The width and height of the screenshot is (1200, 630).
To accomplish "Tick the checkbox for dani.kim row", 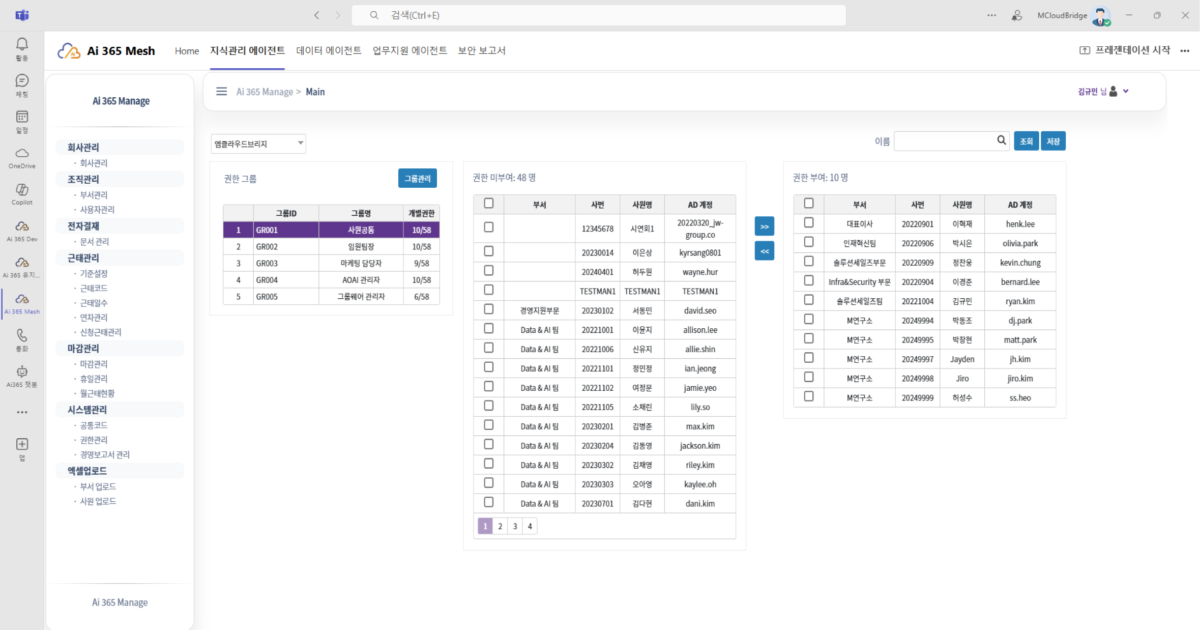I will 488,503.
